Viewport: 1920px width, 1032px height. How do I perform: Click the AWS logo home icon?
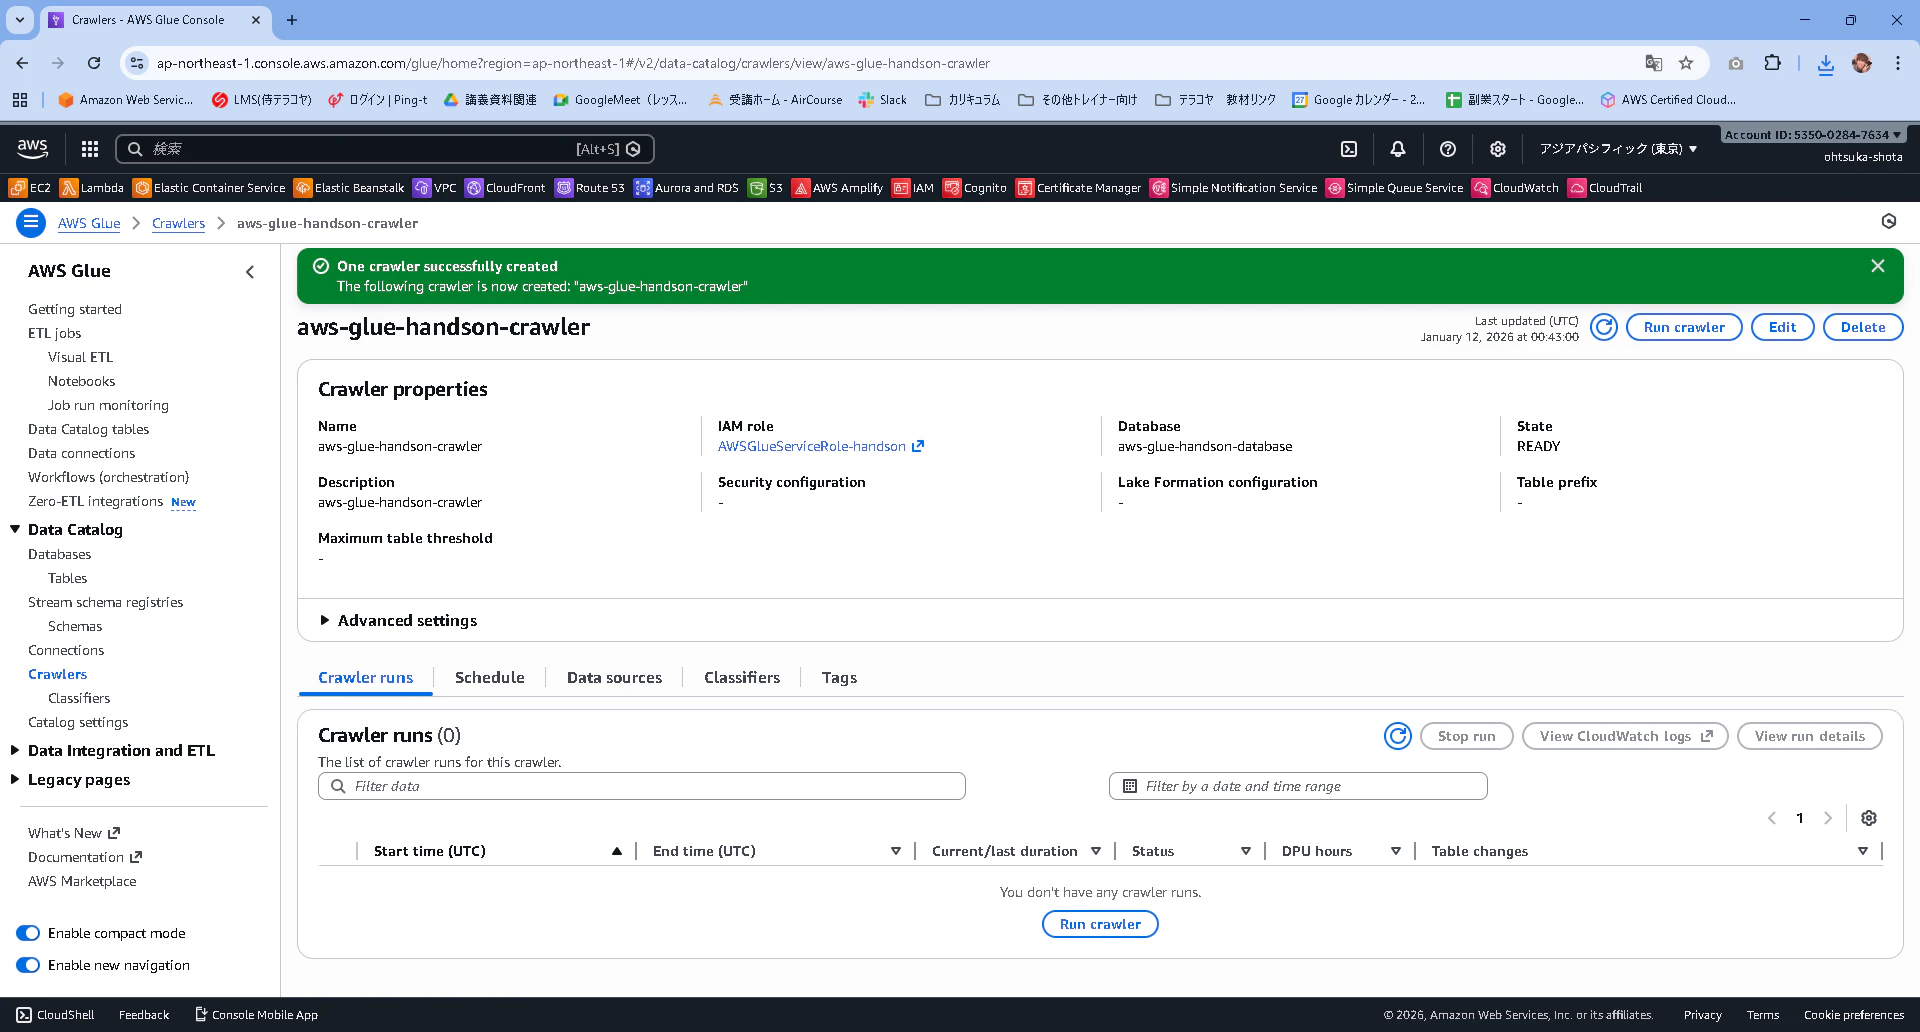pyautogui.click(x=33, y=149)
